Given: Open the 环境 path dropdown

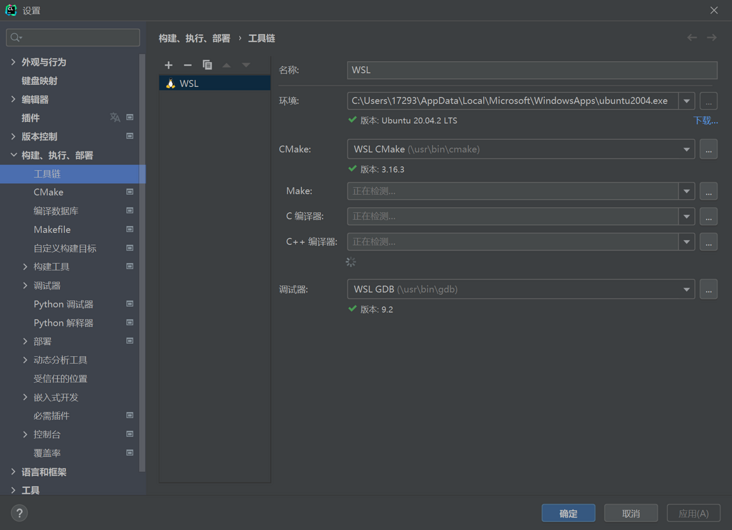Looking at the screenshot, I should pos(686,101).
